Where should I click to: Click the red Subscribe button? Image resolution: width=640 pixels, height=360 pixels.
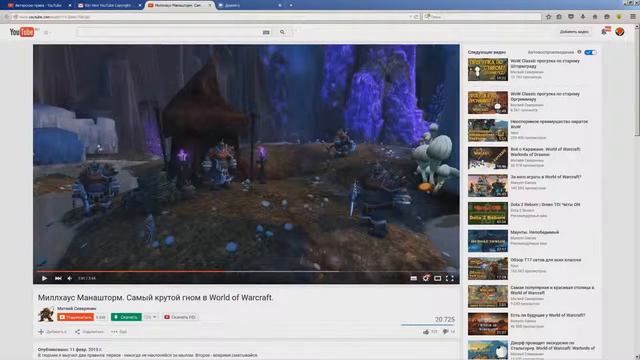[x=76, y=317]
